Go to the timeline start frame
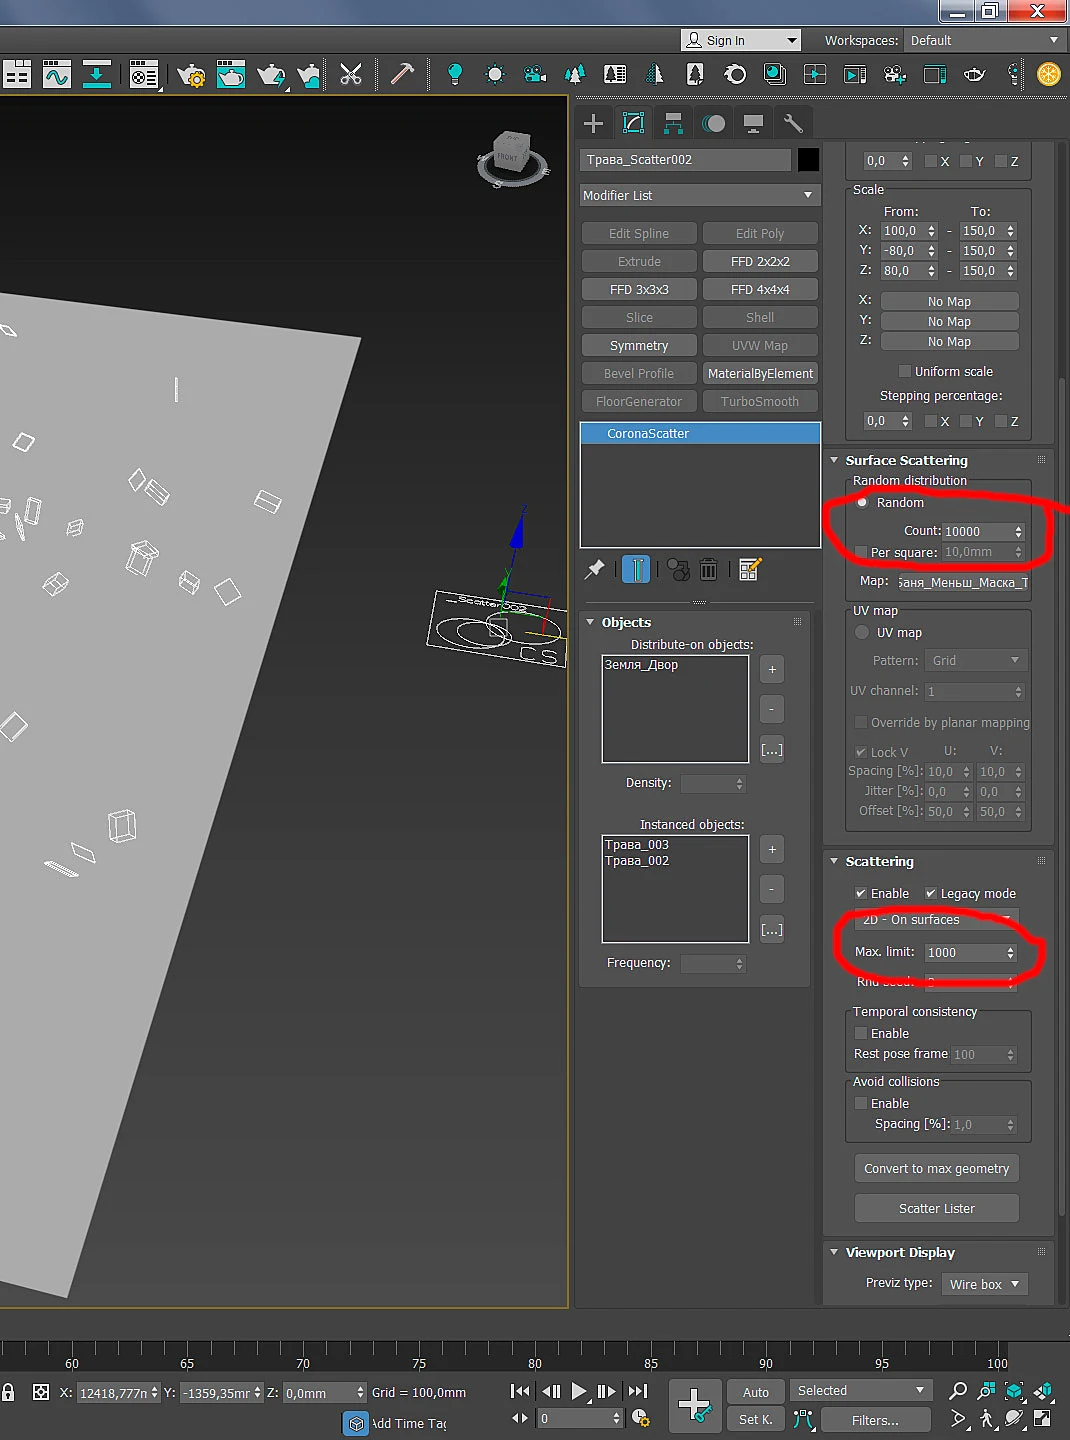The width and height of the screenshot is (1070, 1440). click(x=520, y=1390)
